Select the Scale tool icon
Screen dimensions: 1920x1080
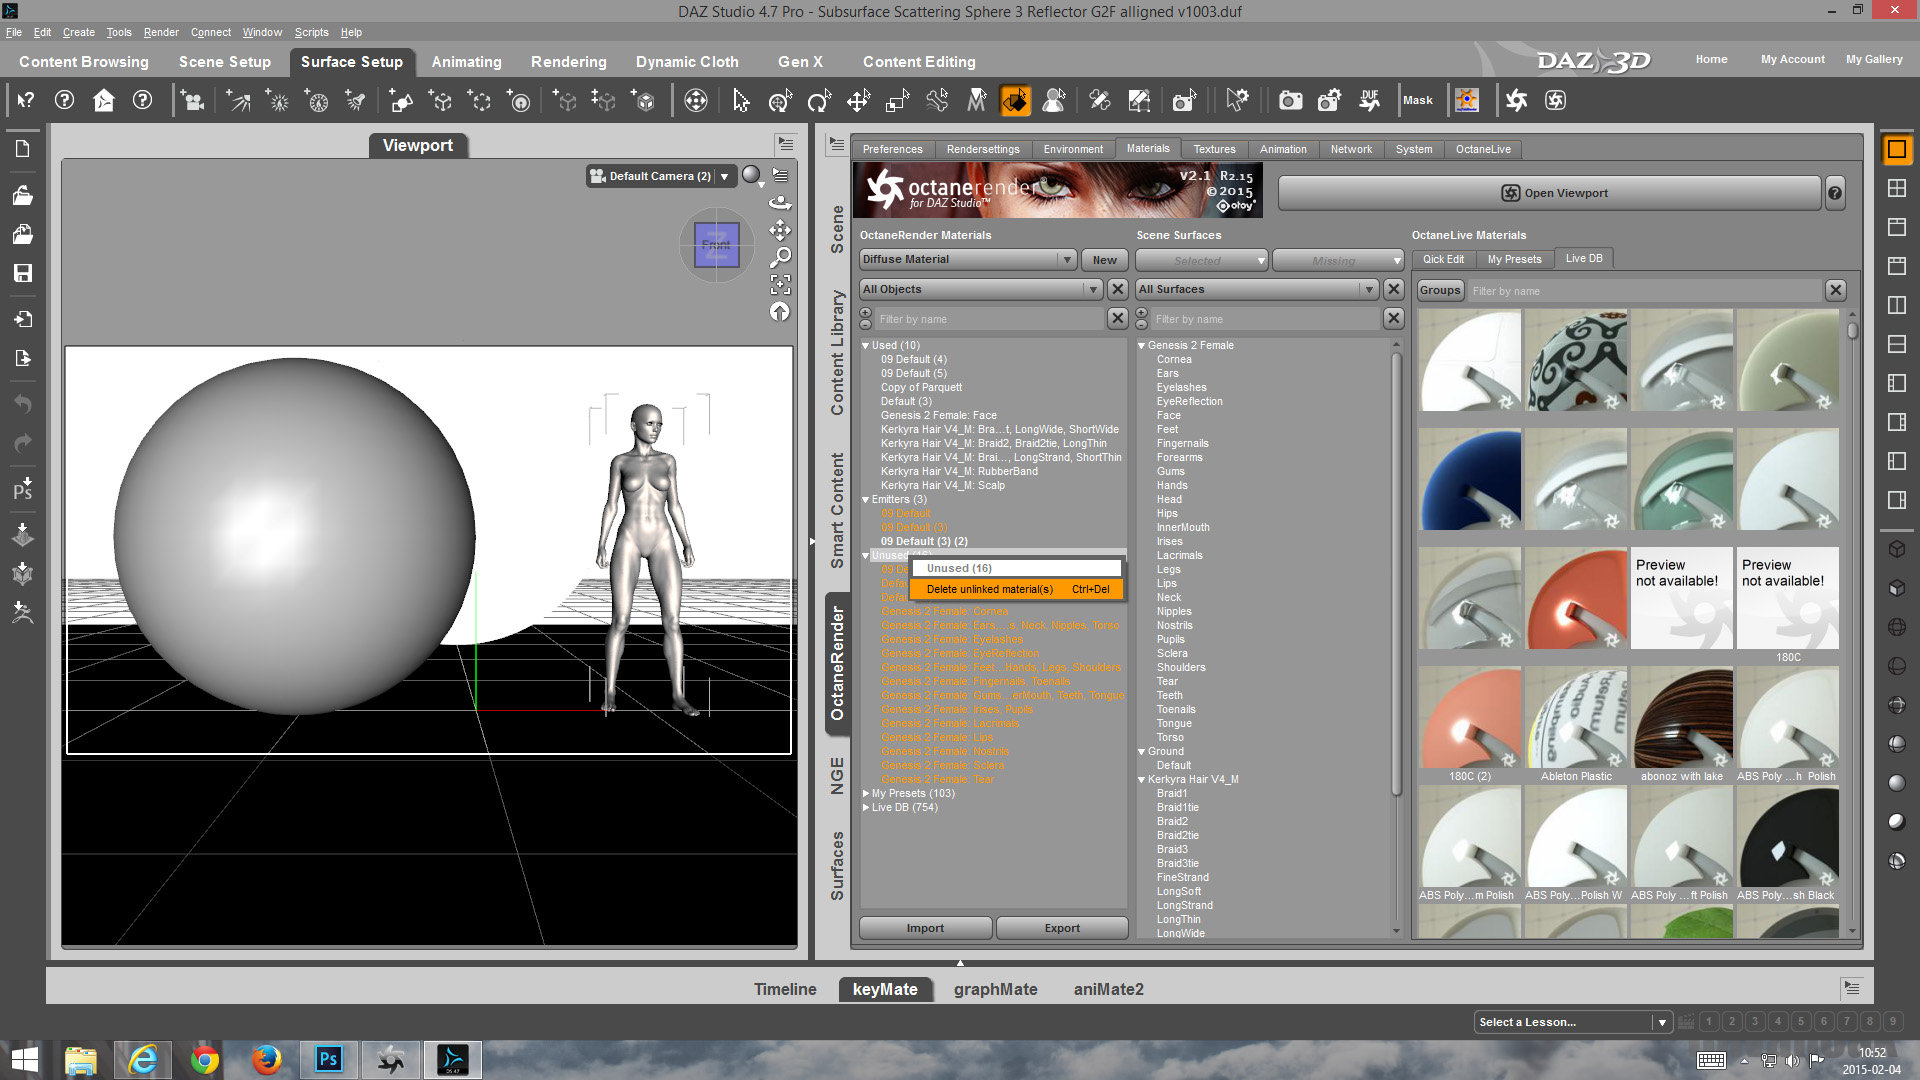(x=897, y=100)
